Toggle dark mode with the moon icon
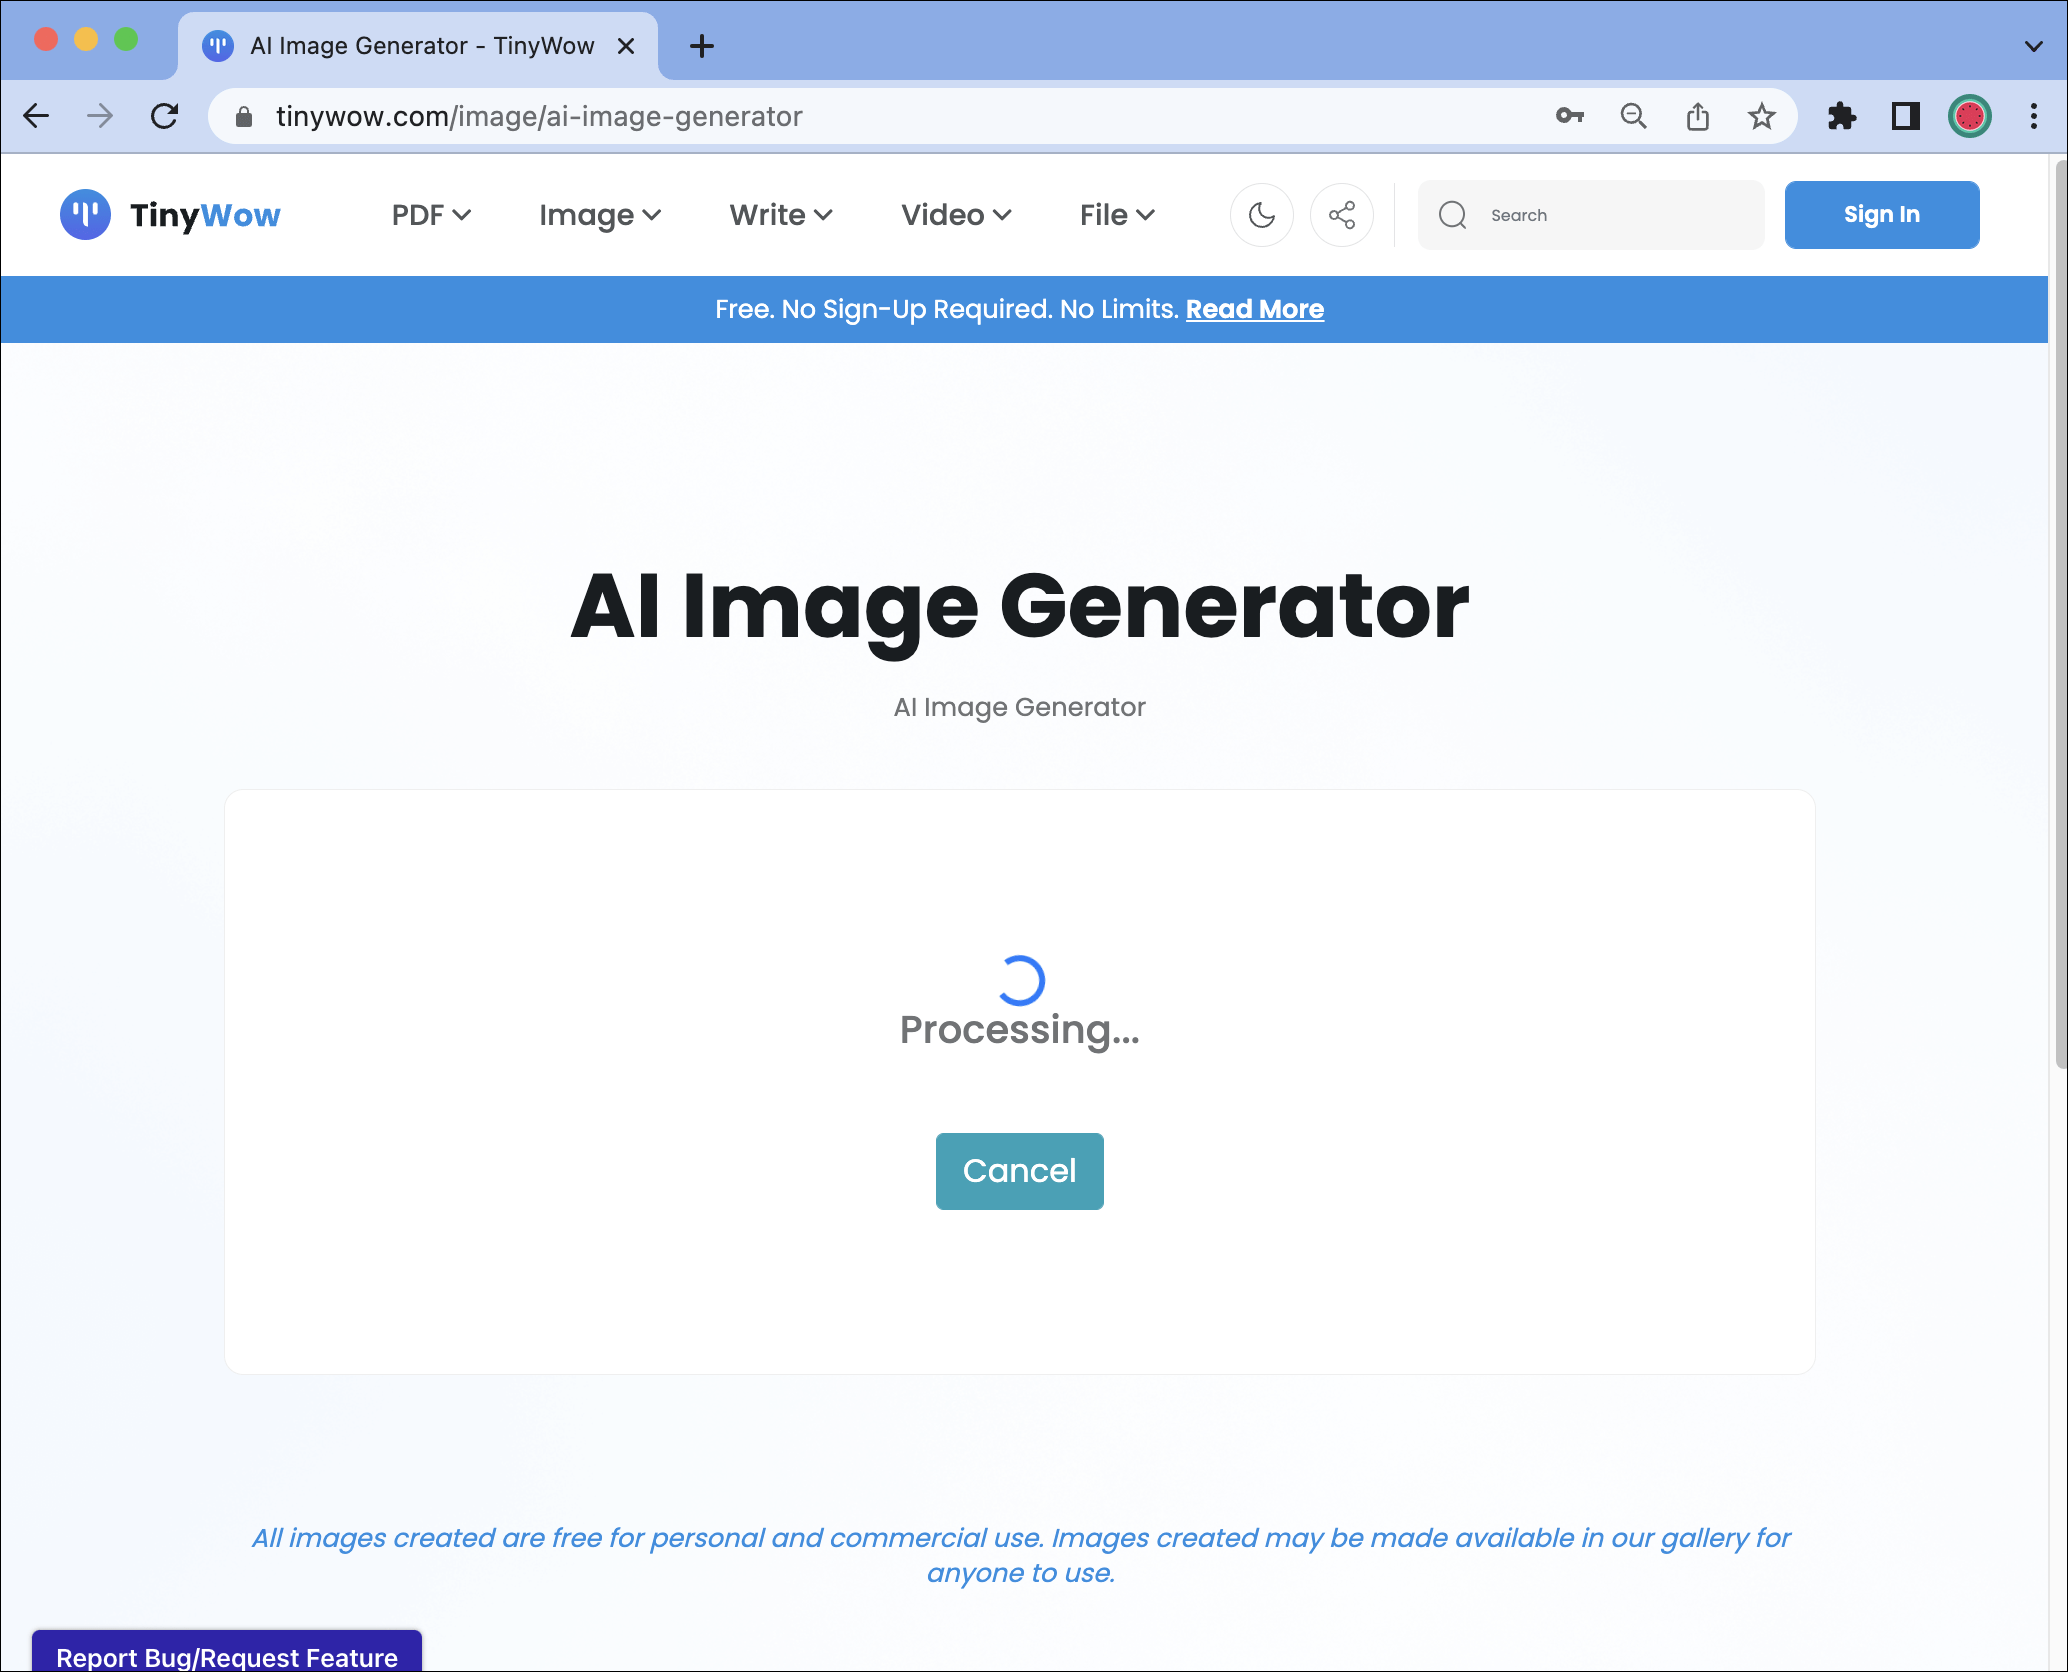 1261,214
